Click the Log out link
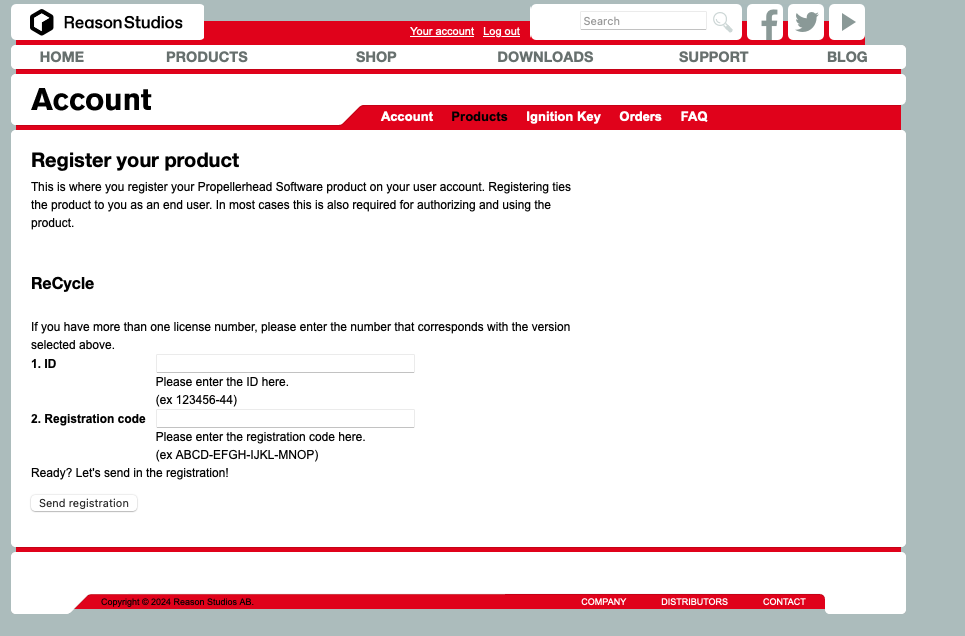The height and width of the screenshot is (636, 965). point(501,31)
